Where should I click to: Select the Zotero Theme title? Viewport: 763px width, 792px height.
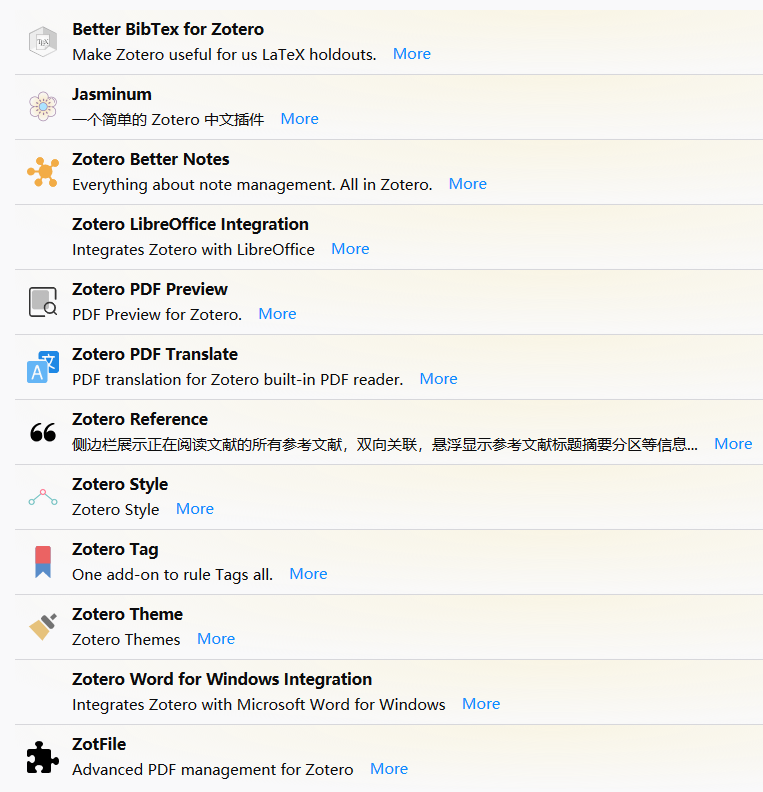tap(127, 614)
